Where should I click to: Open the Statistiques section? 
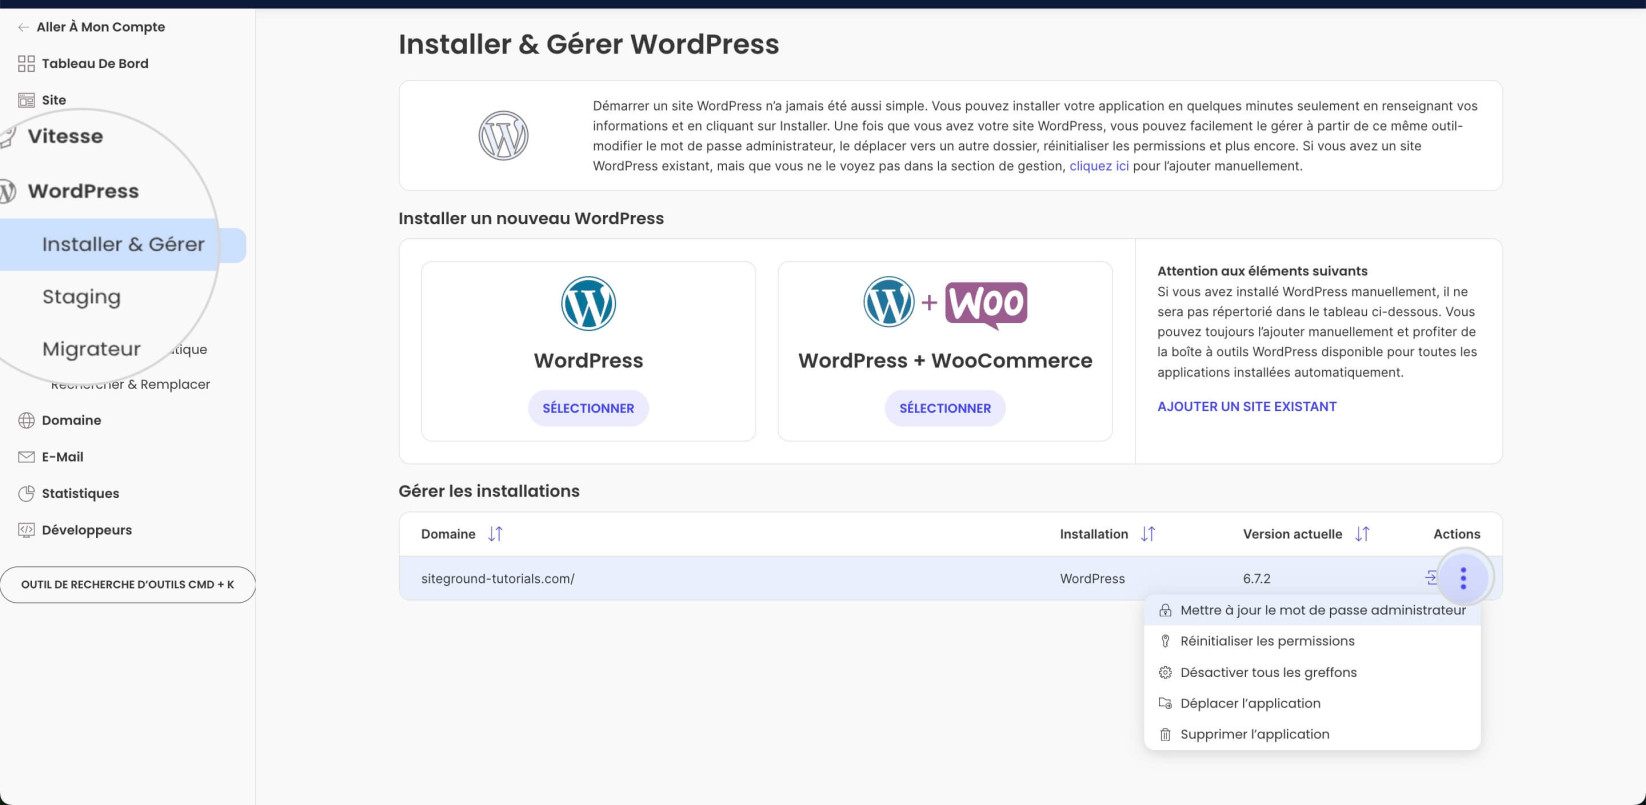click(80, 493)
